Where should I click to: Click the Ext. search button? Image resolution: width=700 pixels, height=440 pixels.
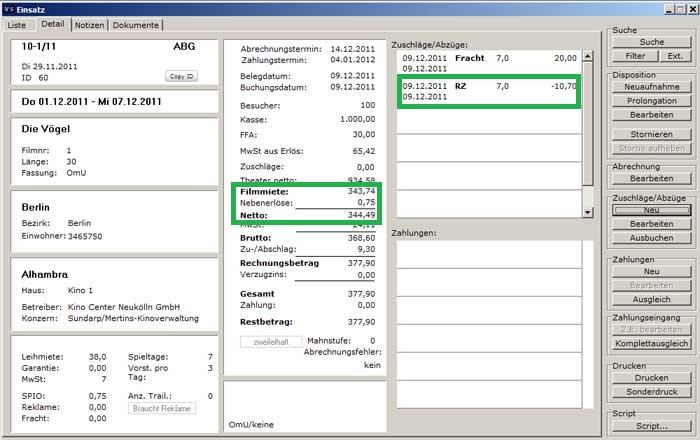pos(675,56)
